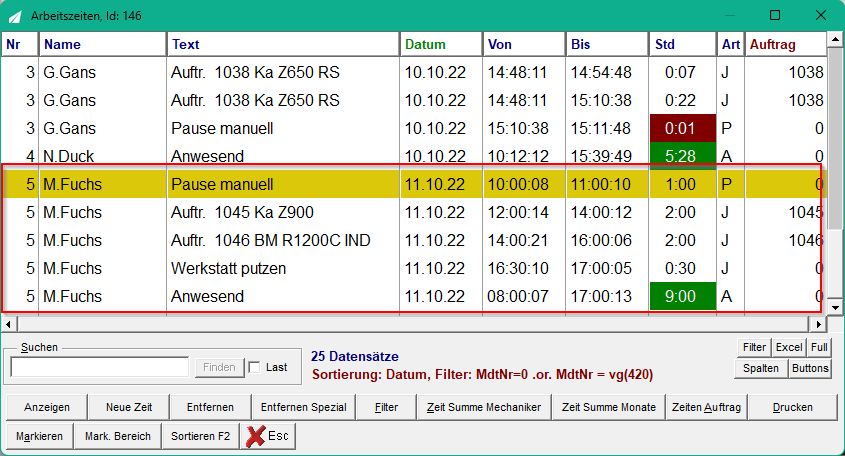Click the Auftrag column header
The width and height of the screenshot is (845, 456).
(786, 44)
